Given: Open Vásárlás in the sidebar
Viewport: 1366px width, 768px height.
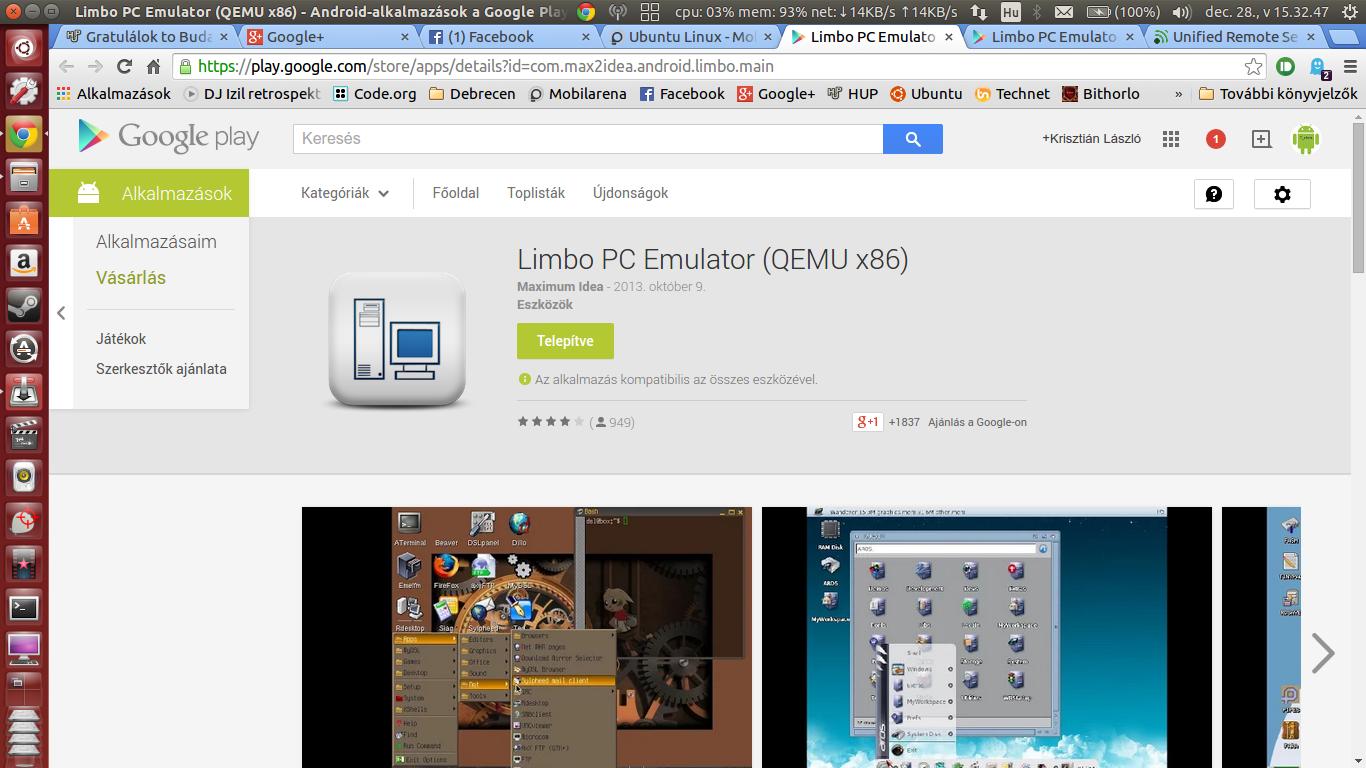Looking at the screenshot, I should click(131, 278).
